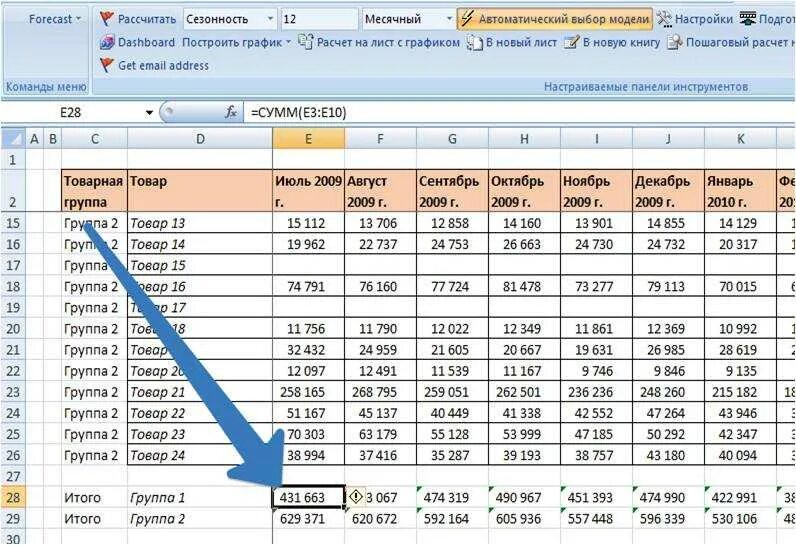Viewport: 796px width, 545px height.
Task: Open the Построить график dropdown arrow
Action: click(288, 43)
